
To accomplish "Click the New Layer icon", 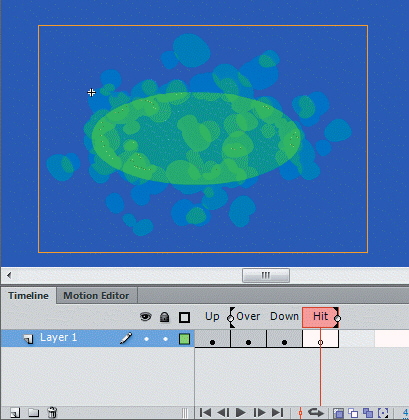I will click(15, 413).
